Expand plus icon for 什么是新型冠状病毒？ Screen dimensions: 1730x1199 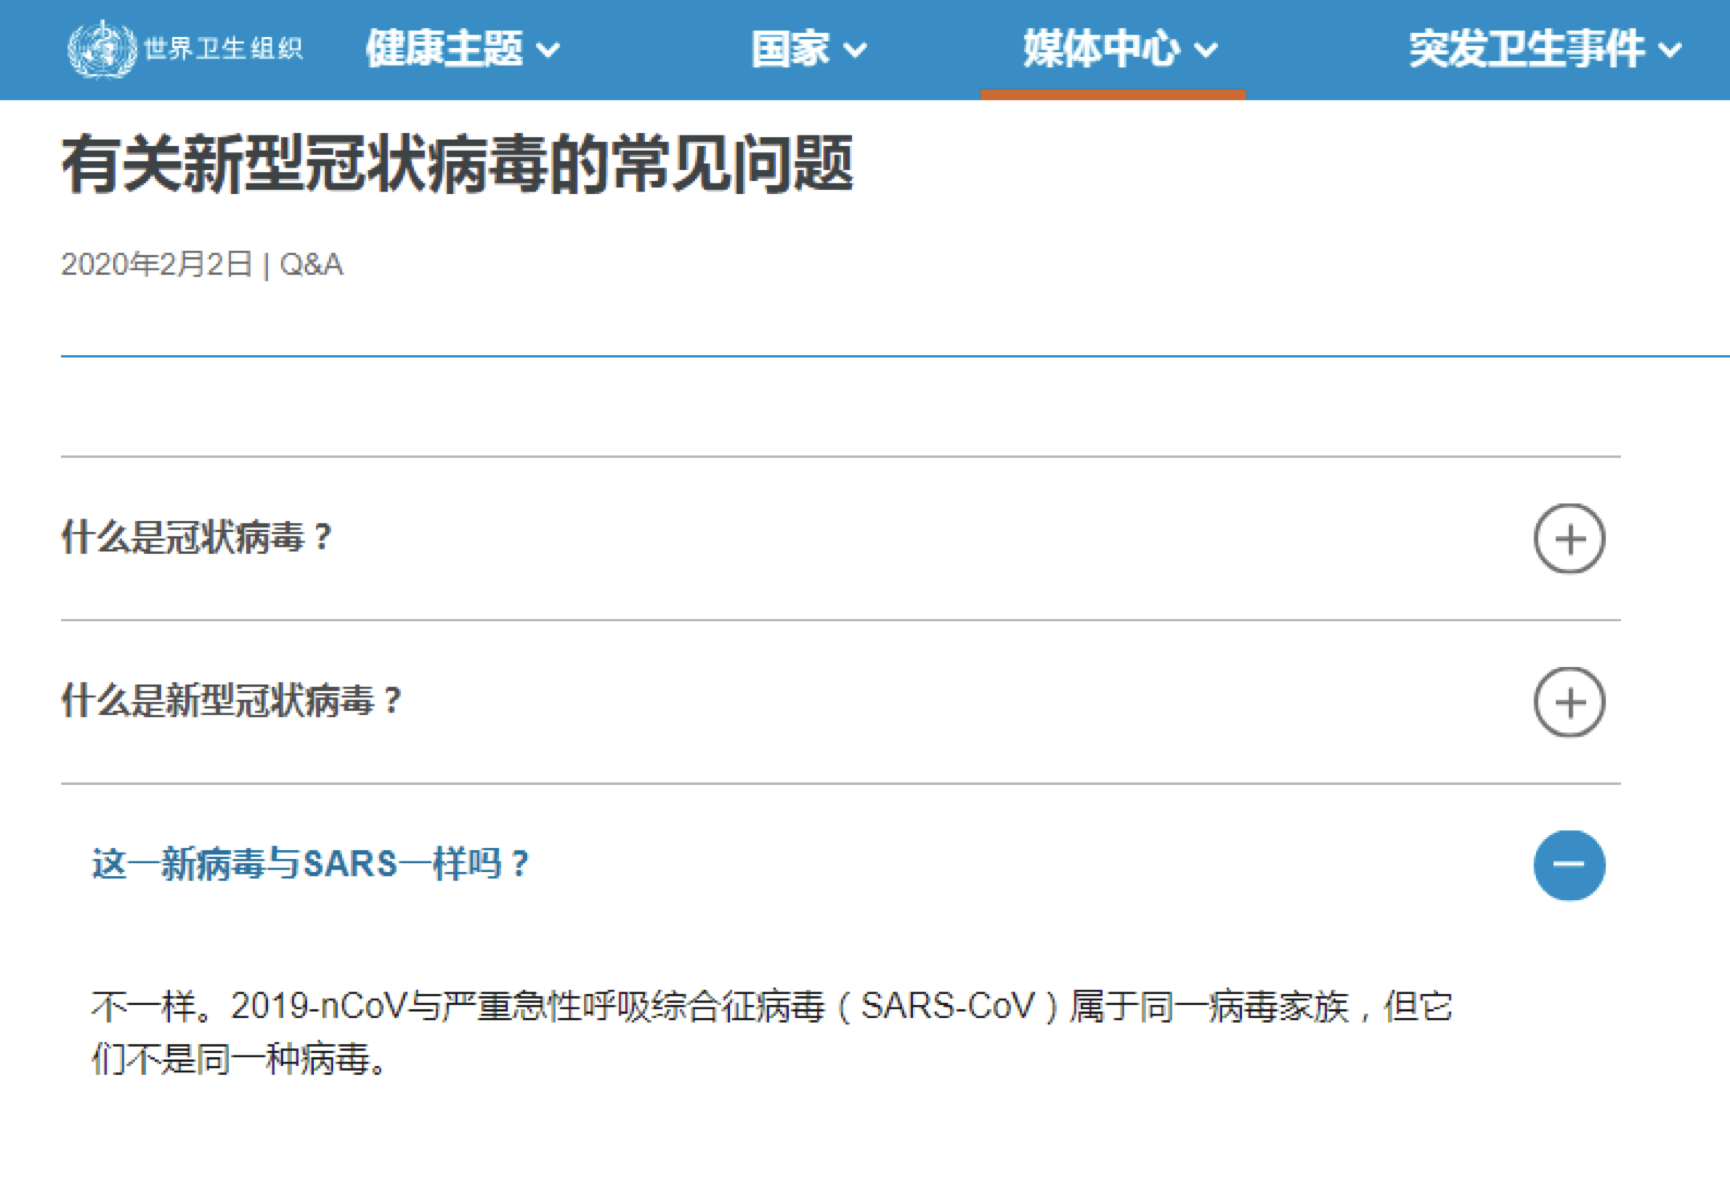pos(1569,702)
